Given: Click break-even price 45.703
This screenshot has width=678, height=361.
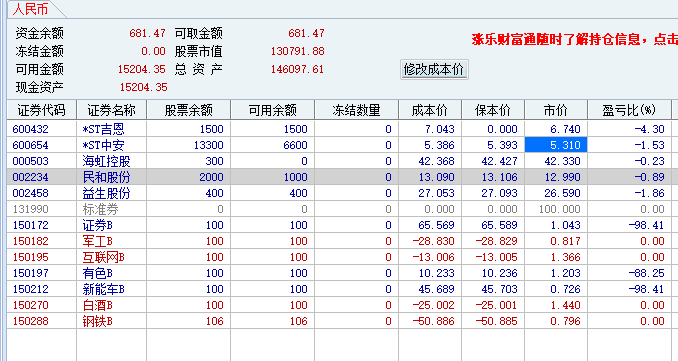Looking at the screenshot, I should pyautogui.click(x=499, y=289).
